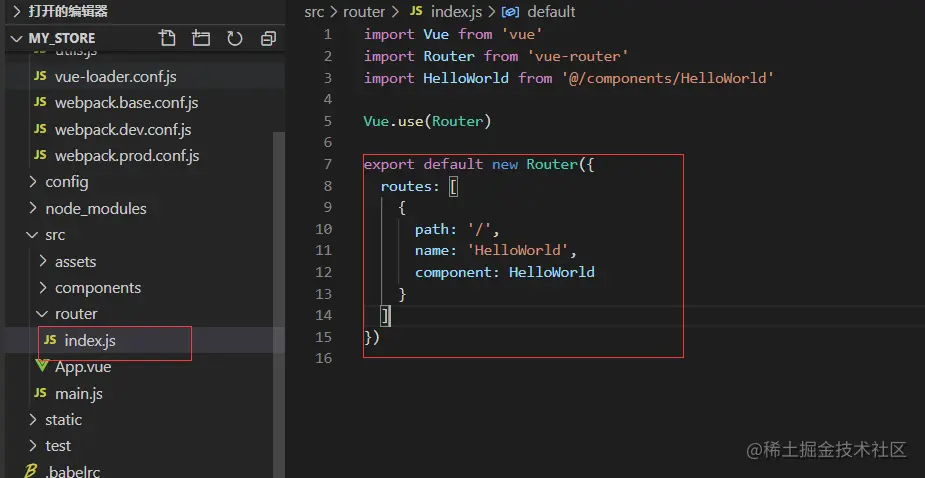This screenshot has height=478, width=925.
Task: Click Vue.use(Router) on line 5
Action: pos(428,121)
